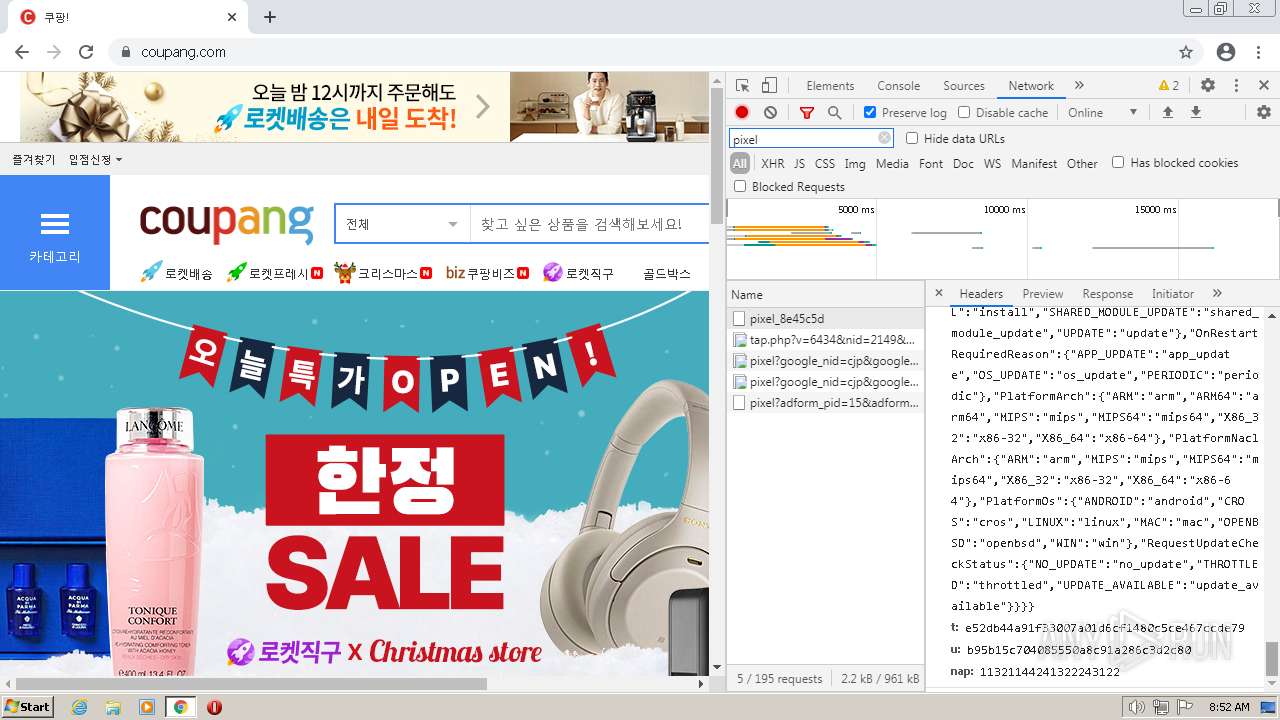Export HAR file with download arrow
The height and width of the screenshot is (720, 1280).
(1195, 112)
